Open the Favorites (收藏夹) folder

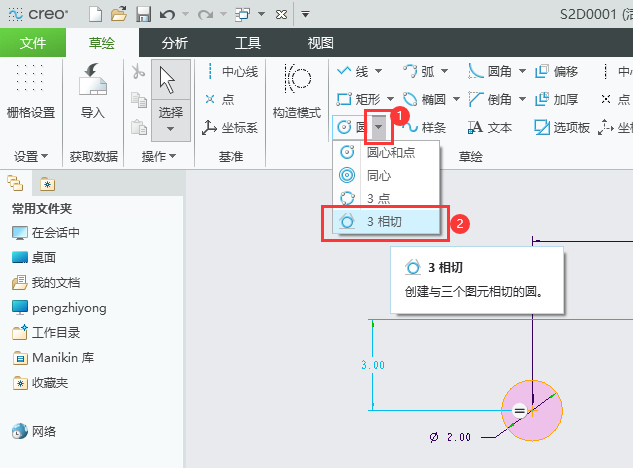click(40, 383)
